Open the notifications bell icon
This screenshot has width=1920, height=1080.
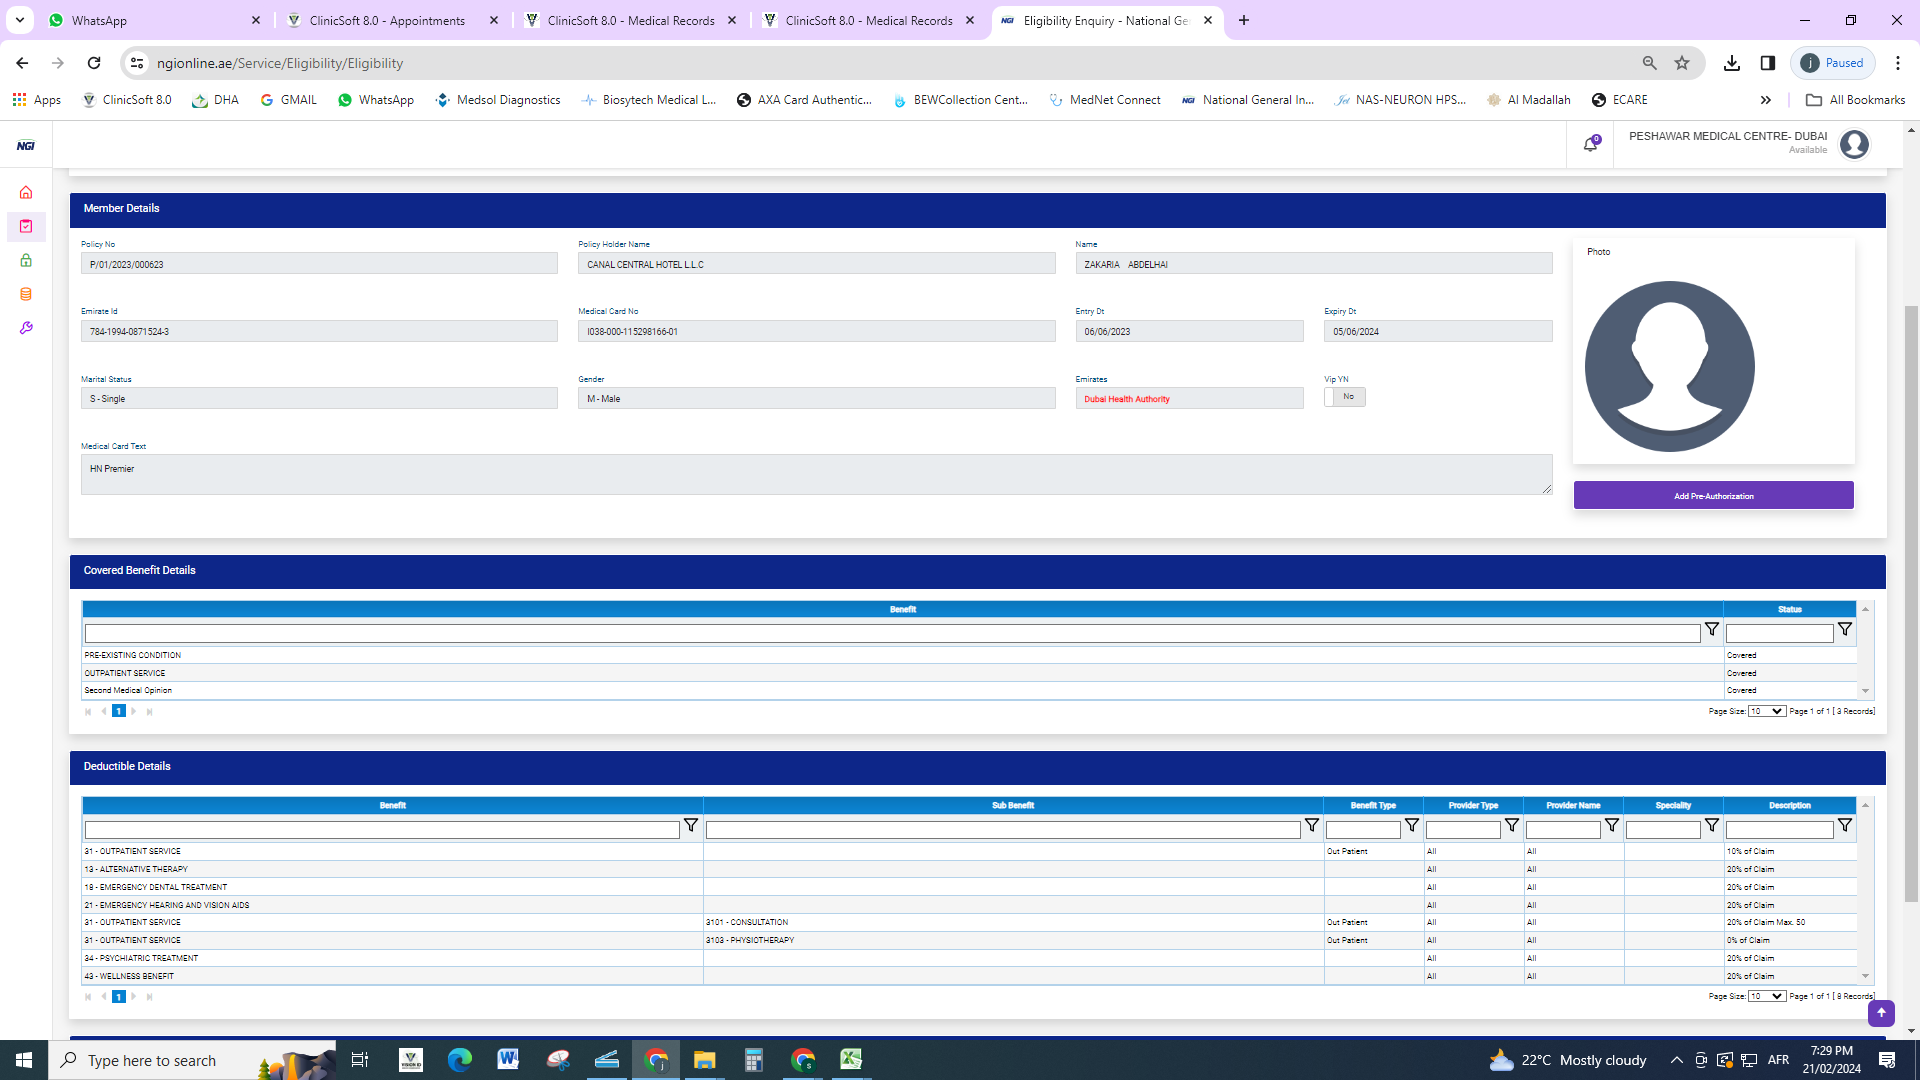[1590, 145]
